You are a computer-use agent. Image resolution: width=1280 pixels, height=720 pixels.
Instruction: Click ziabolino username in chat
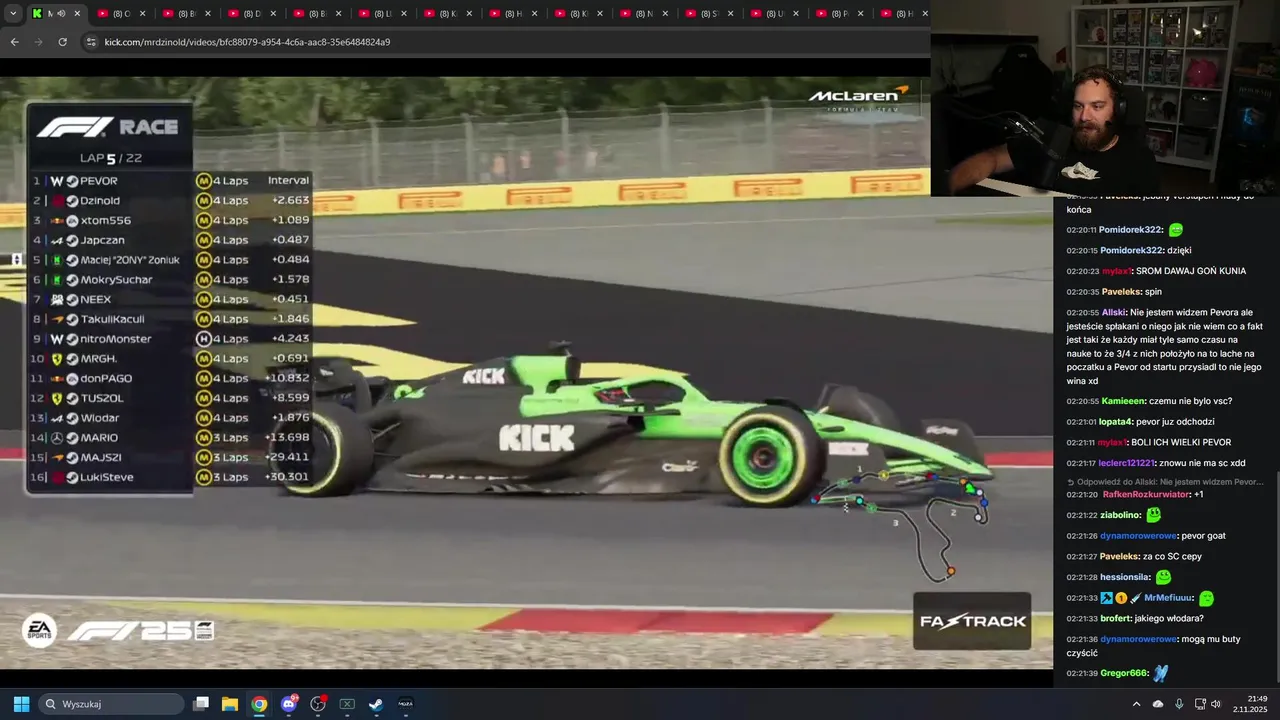[x=1120, y=515]
